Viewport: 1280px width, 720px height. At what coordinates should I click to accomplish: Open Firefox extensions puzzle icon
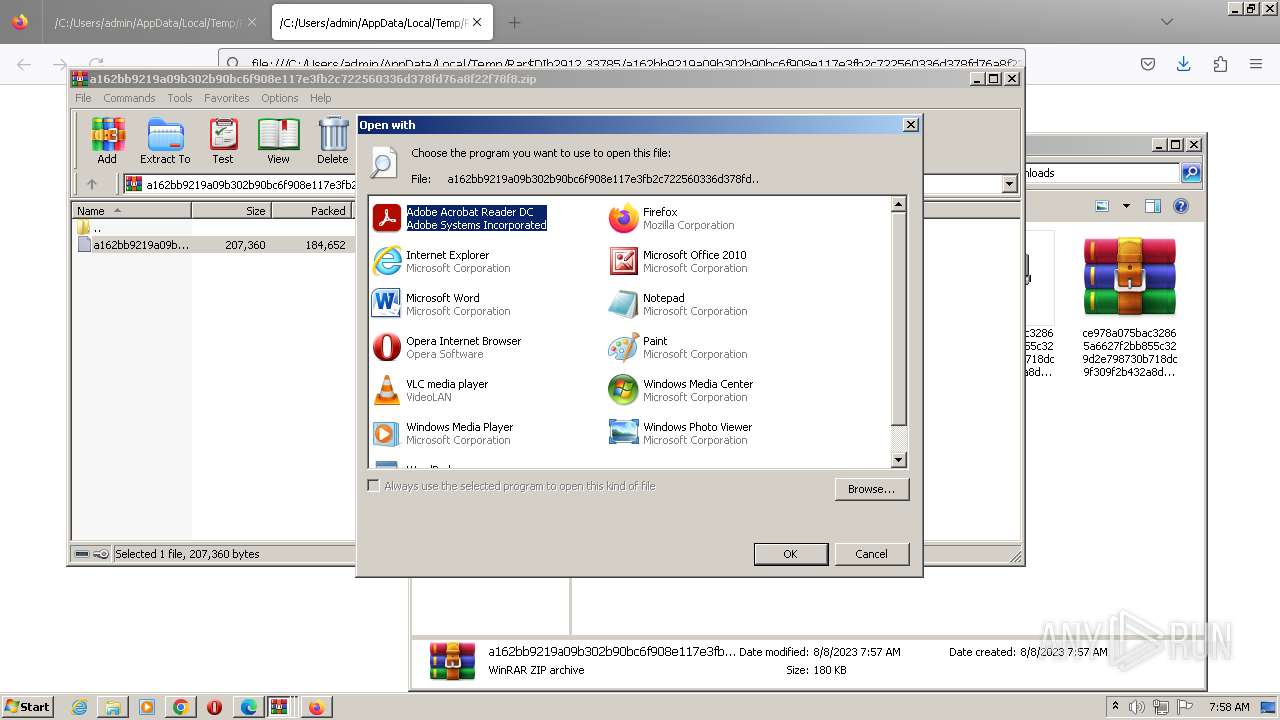1220,64
